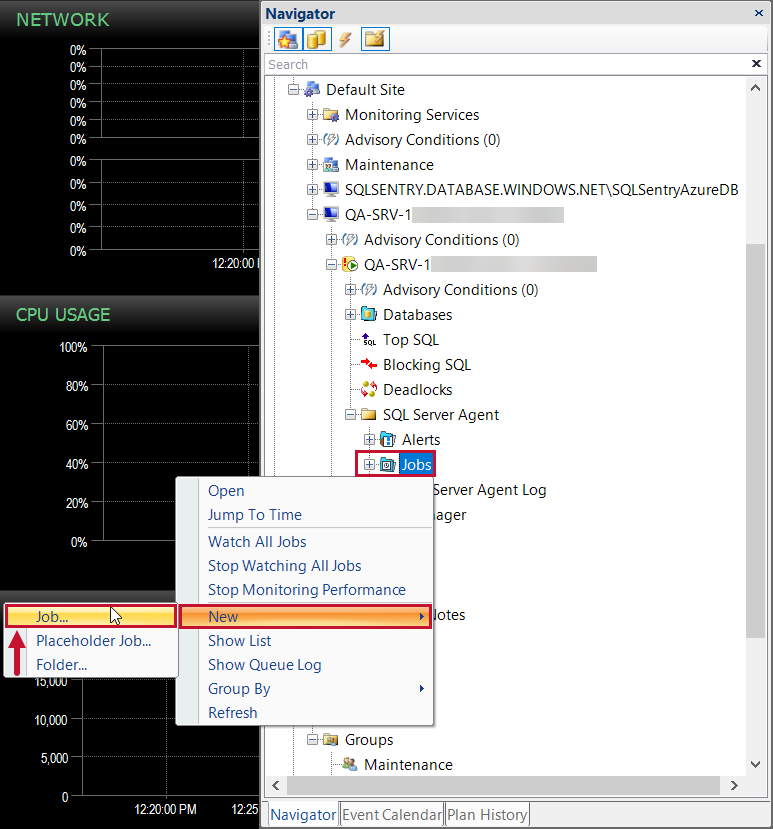
Task: Click the SQLSENTRY.DATABASE.WINDOWS.NET computer icon
Action: click(331, 189)
